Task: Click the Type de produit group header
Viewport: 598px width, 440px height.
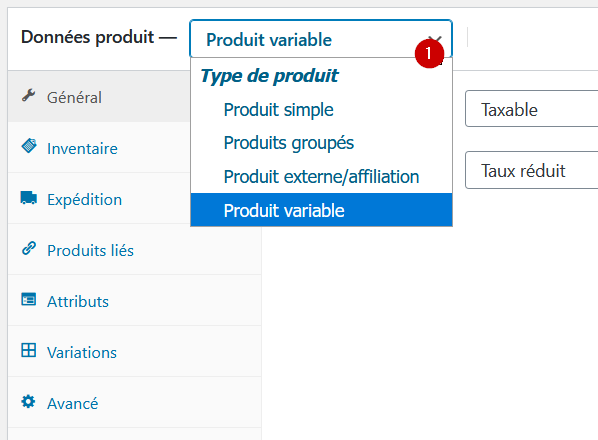Action: pyautogui.click(x=269, y=75)
